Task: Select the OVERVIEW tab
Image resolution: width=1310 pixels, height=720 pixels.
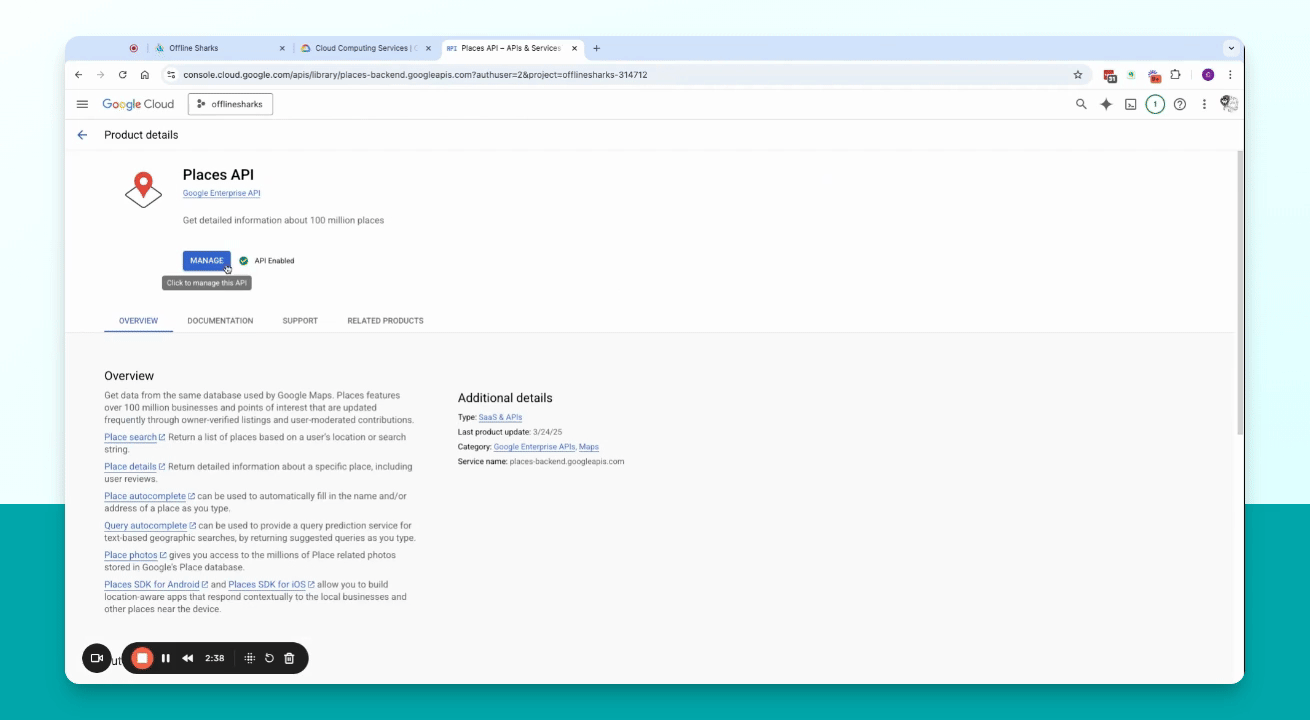Action: [139, 321]
